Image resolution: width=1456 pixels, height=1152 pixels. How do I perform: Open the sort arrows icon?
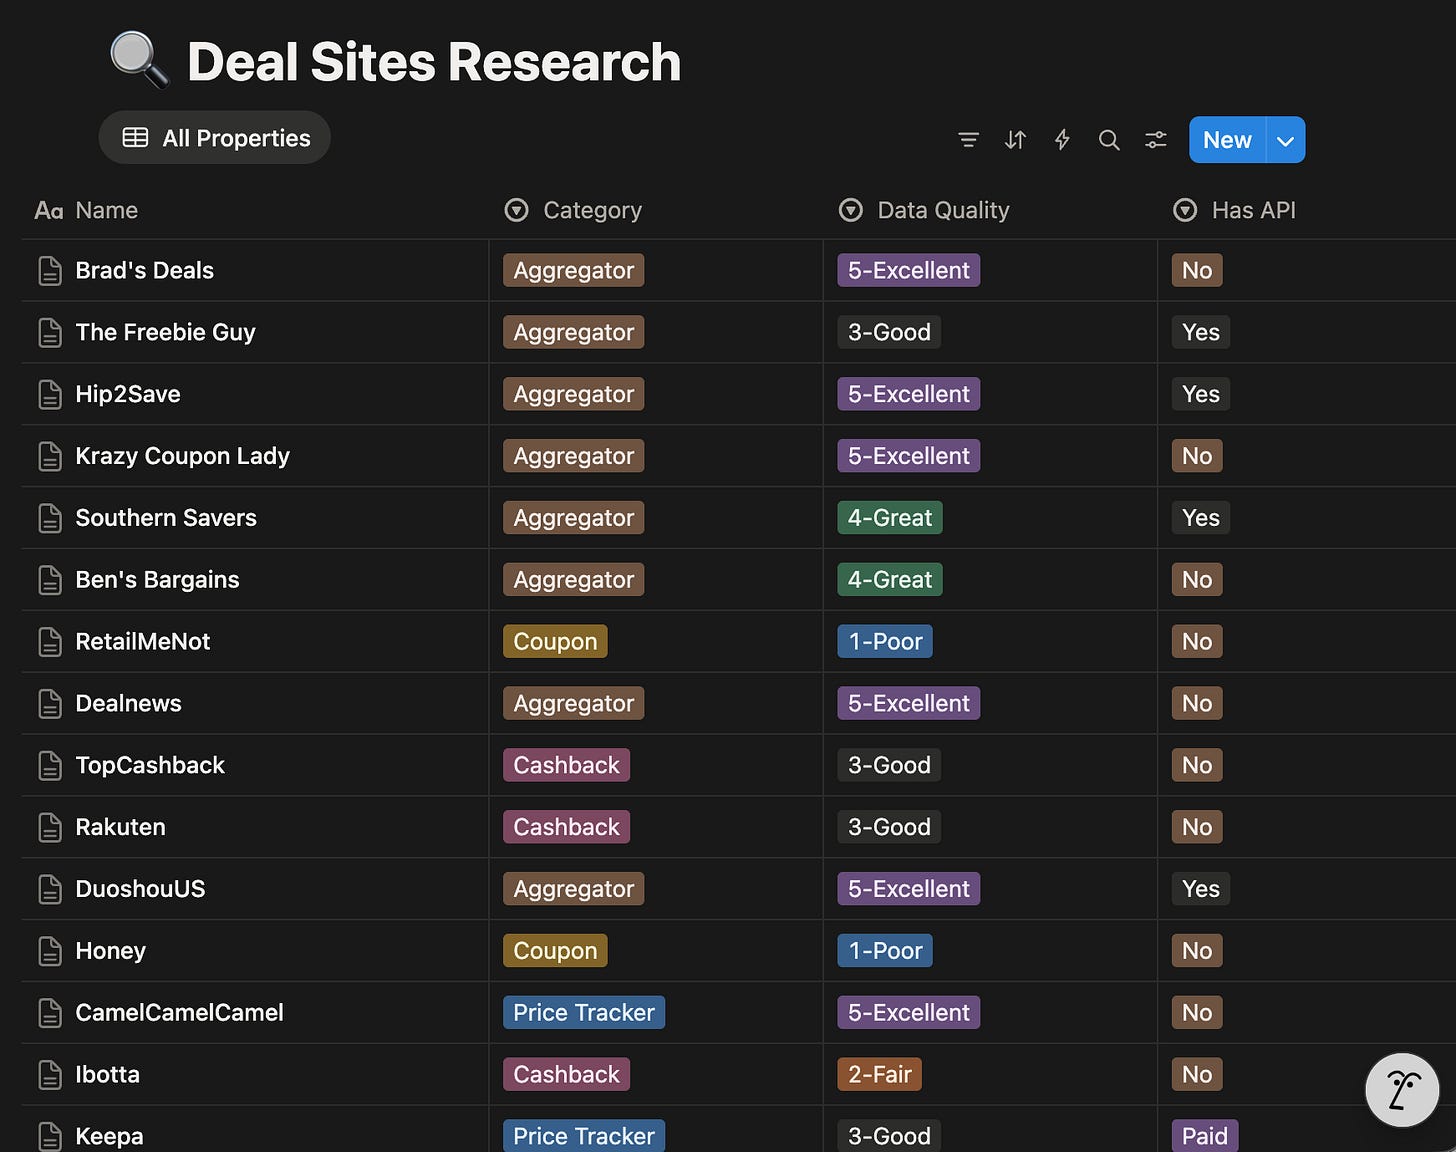1015,140
